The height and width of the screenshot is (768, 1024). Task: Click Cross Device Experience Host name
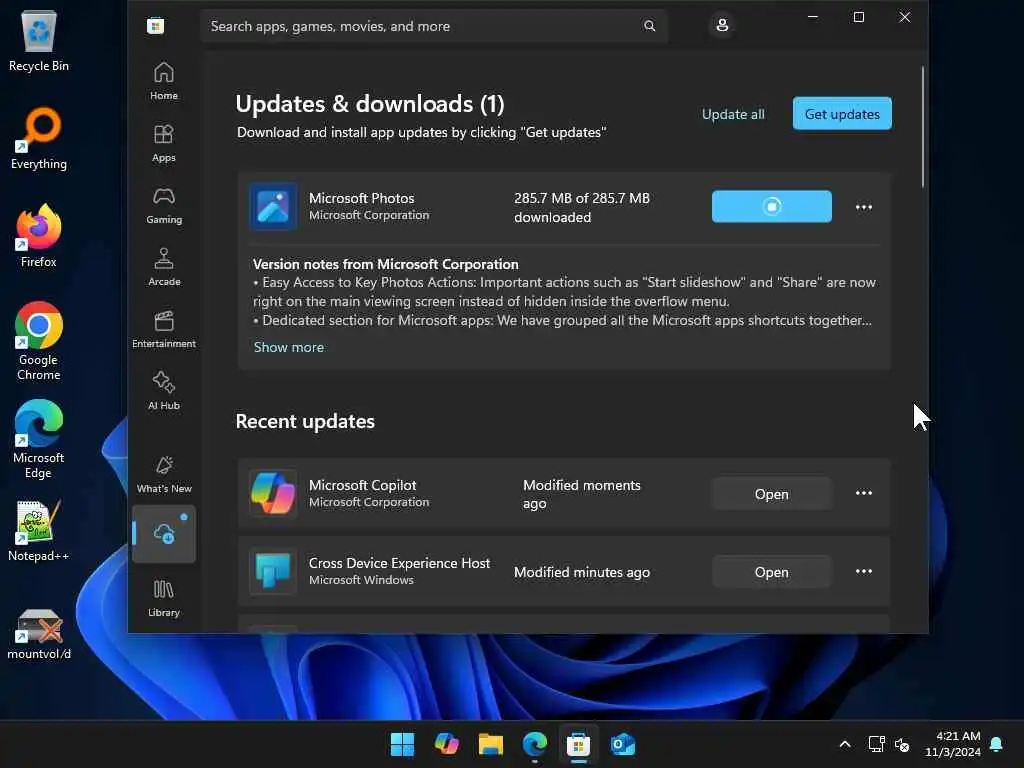399,563
